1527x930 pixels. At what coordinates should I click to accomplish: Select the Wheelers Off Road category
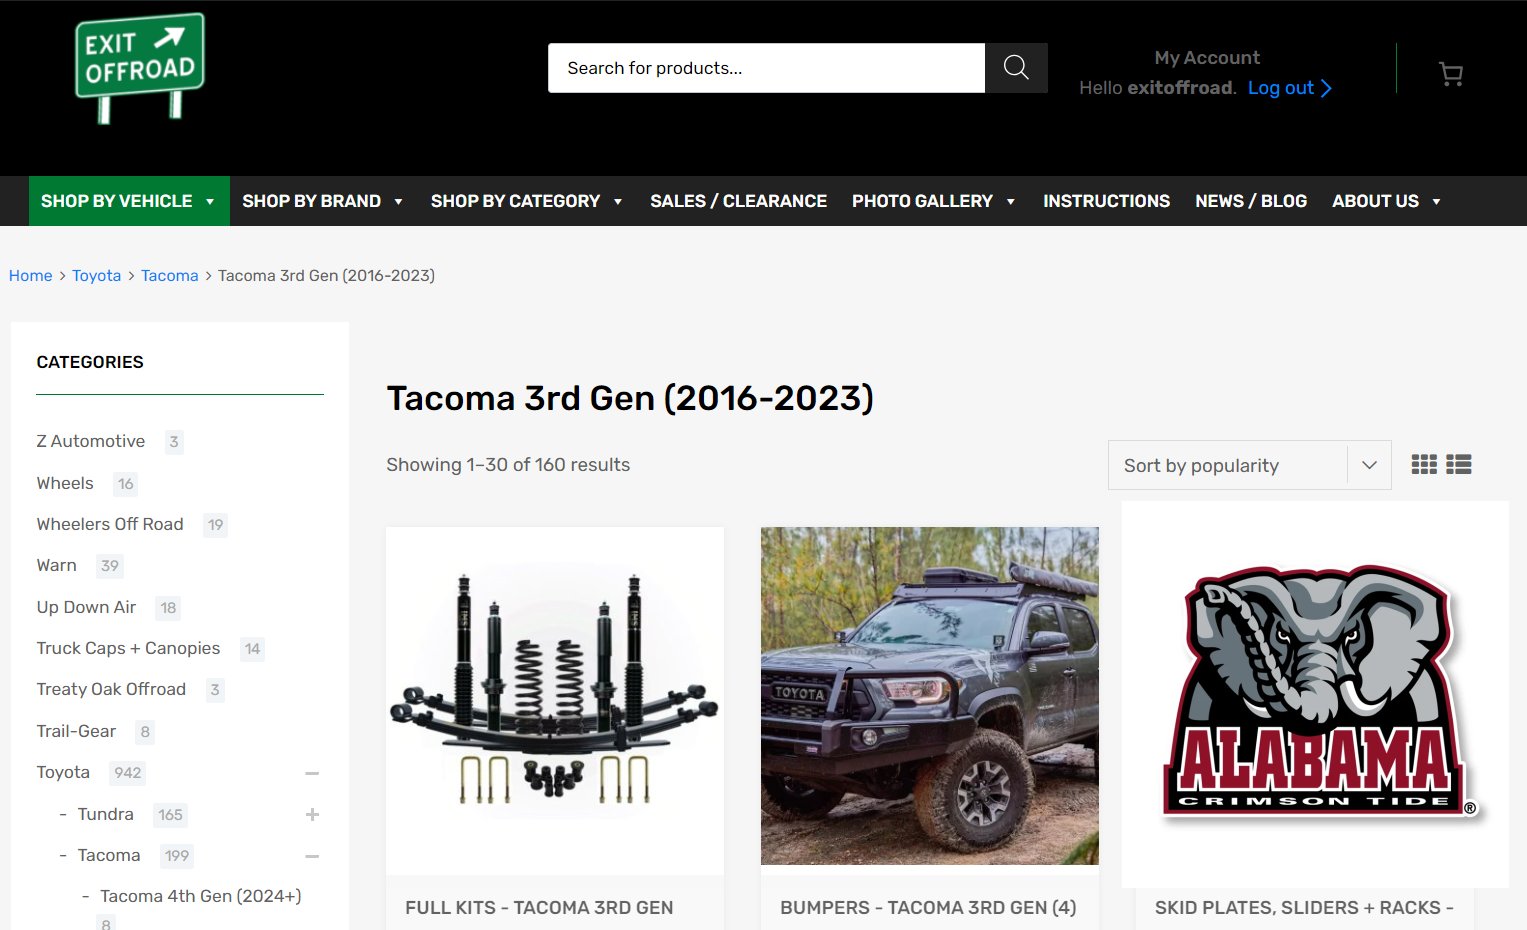(110, 524)
